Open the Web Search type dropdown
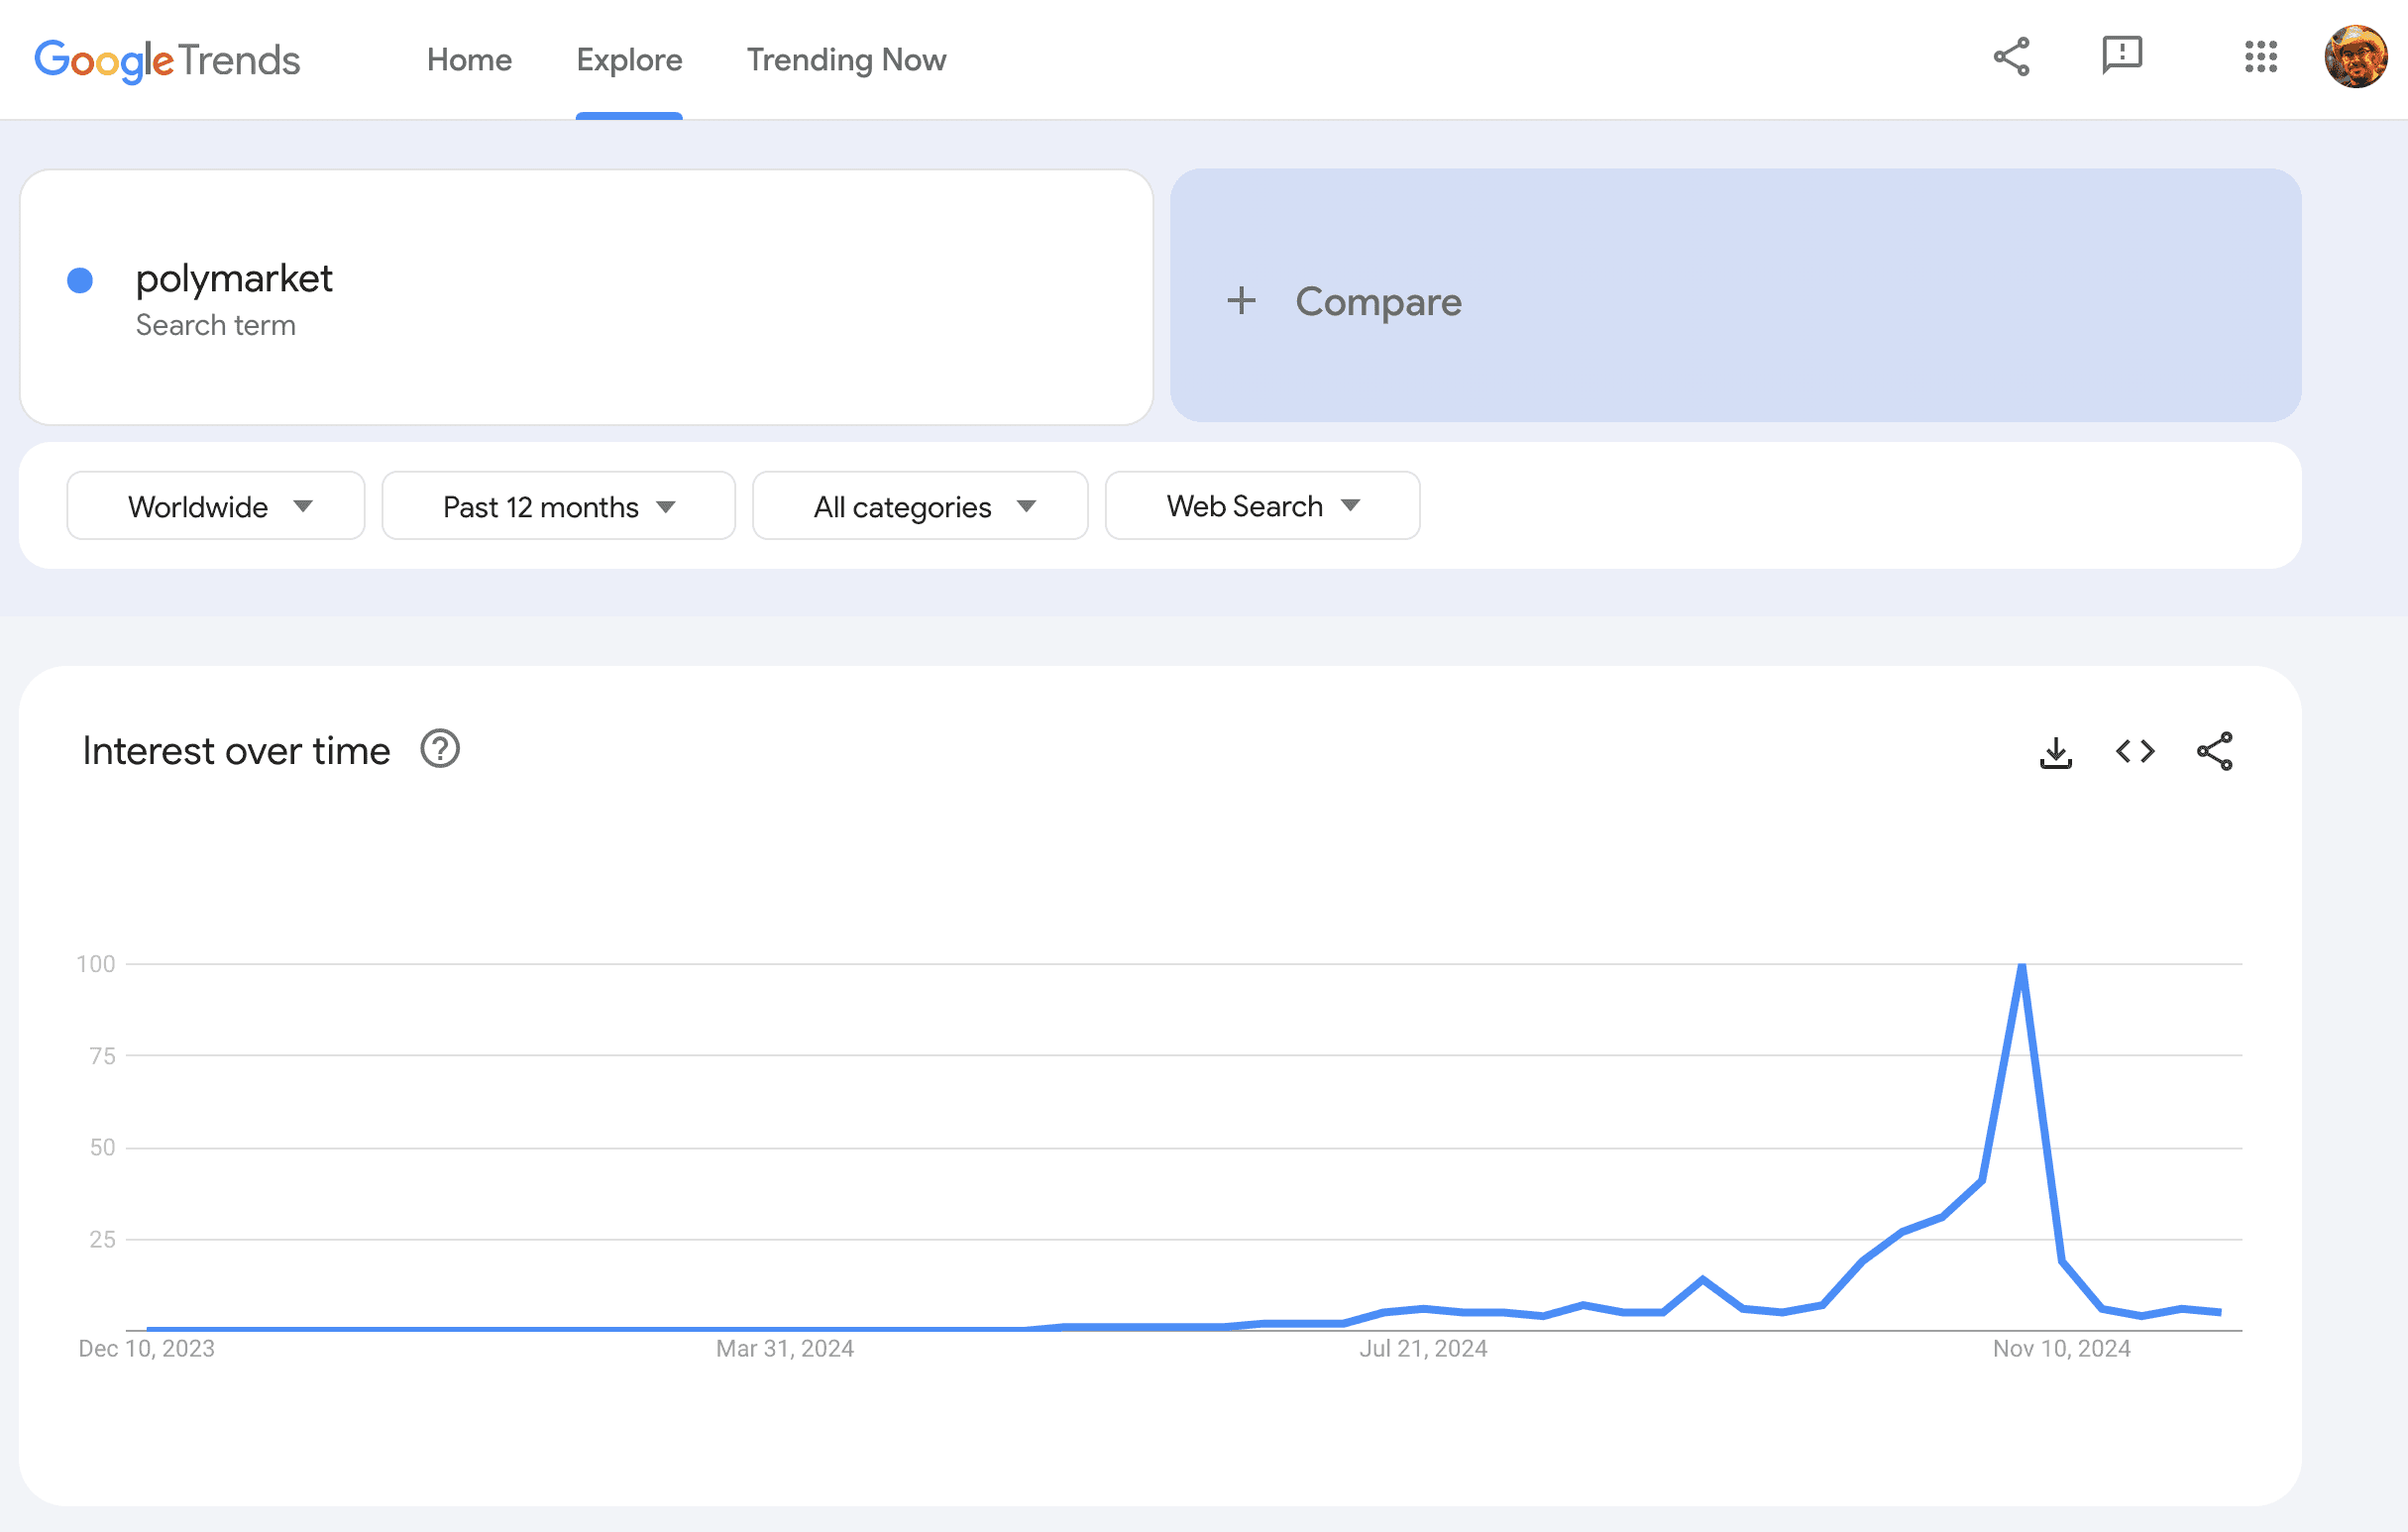The image size is (2408, 1532). (1262, 506)
